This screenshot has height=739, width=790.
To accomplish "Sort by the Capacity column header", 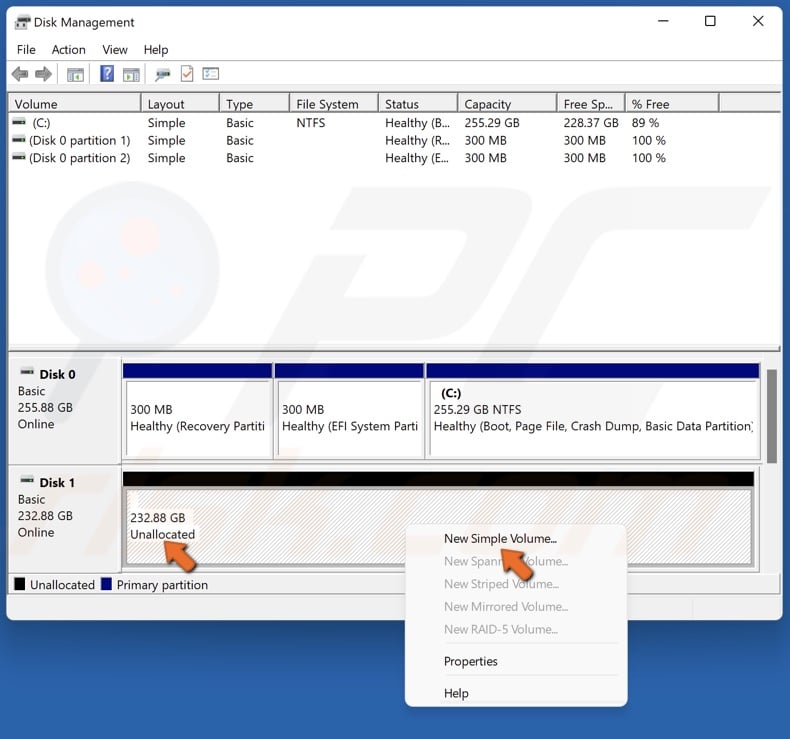I will point(507,104).
